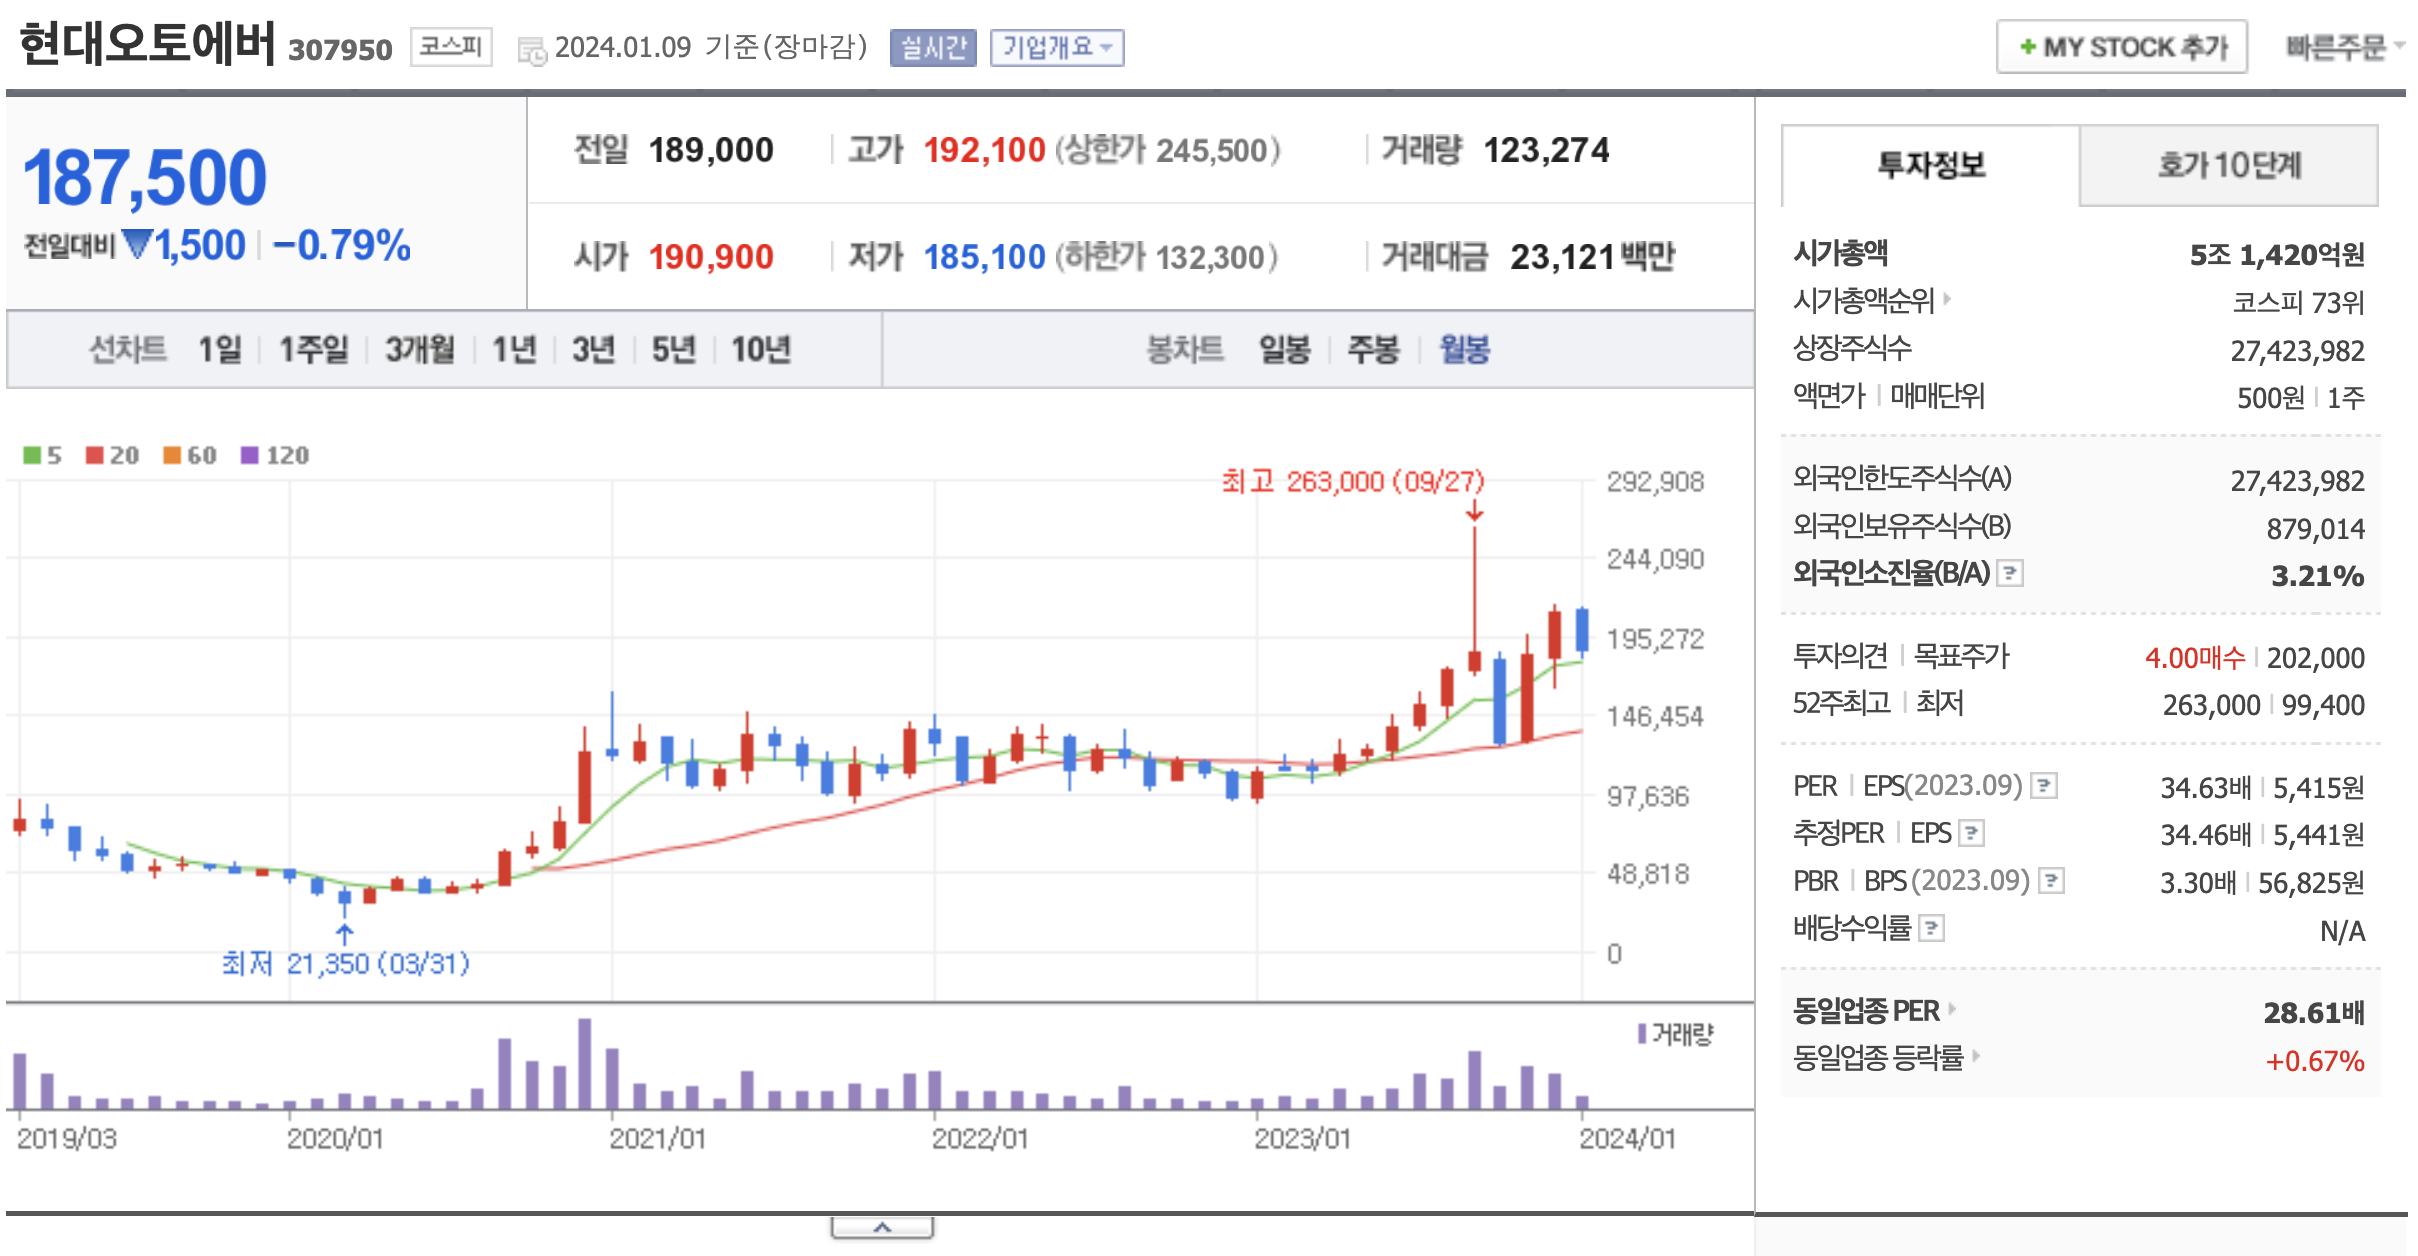The image size is (2418, 1256).
Task: Click the green plus MY STOCK 추가 button
Action: (2122, 47)
